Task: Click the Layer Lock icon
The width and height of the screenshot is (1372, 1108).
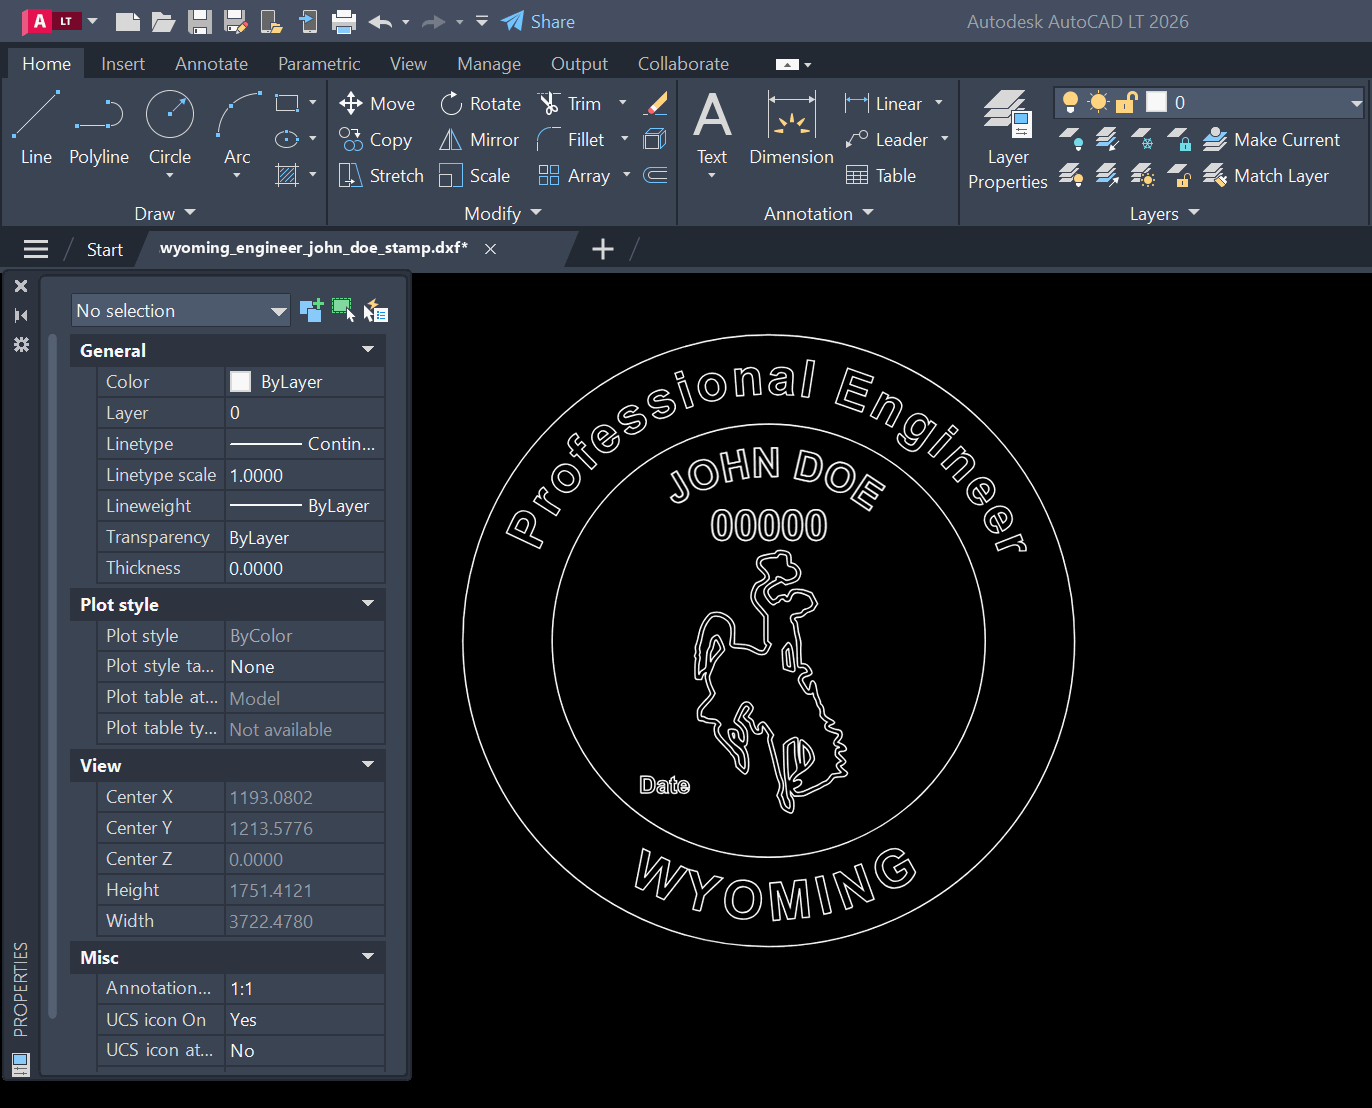Action: pos(1179,139)
